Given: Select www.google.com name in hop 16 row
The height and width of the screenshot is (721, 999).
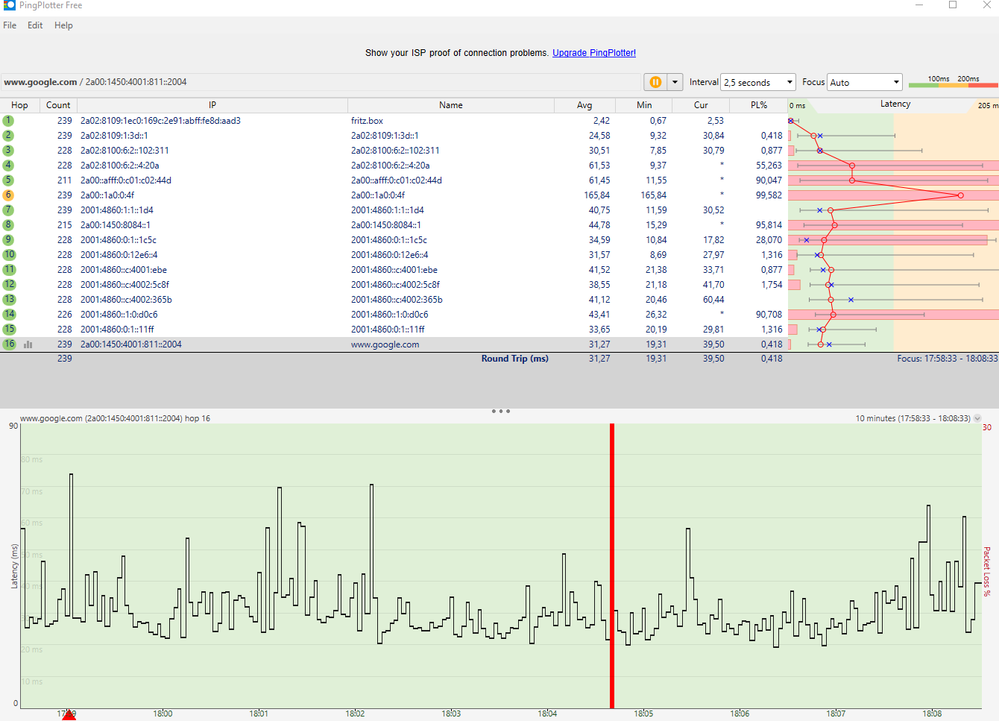Looking at the screenshot, I should (x=385, y=345).
